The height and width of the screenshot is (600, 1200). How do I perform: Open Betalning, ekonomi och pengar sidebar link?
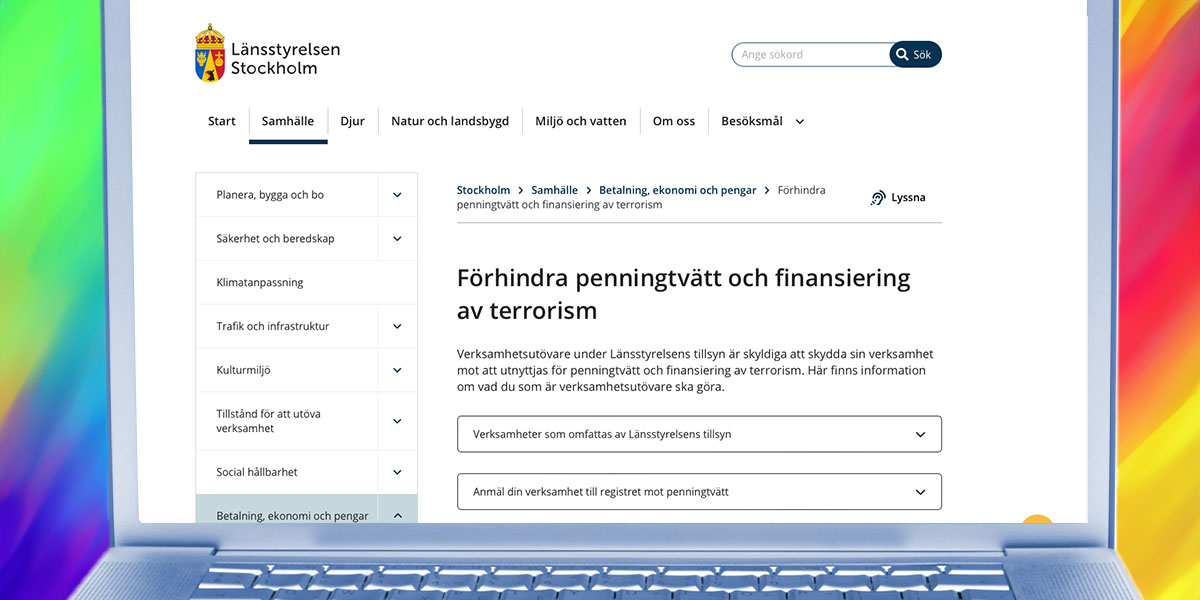coord(292,516)
